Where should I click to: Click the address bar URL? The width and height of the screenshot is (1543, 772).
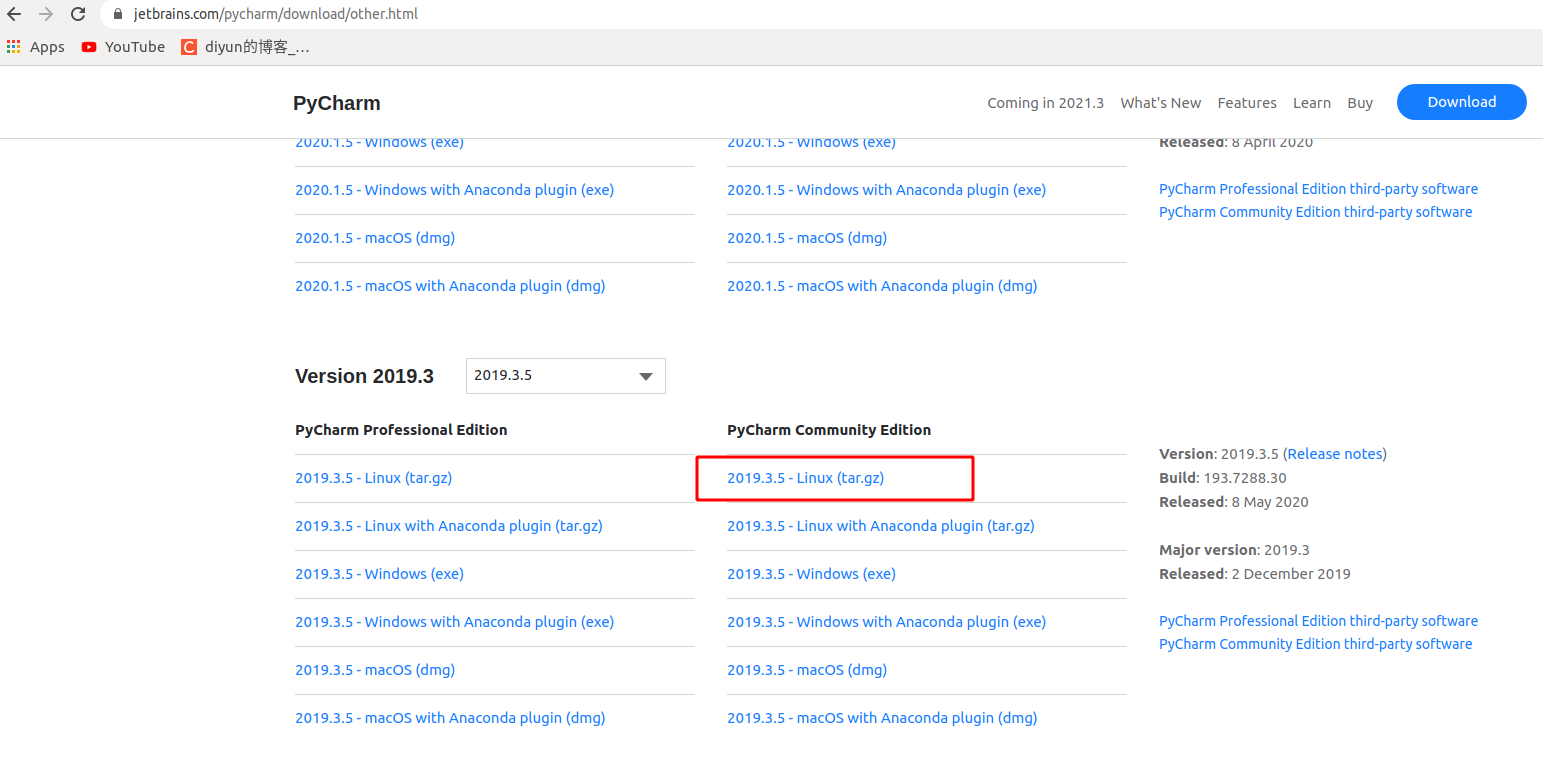pos(276,14)
